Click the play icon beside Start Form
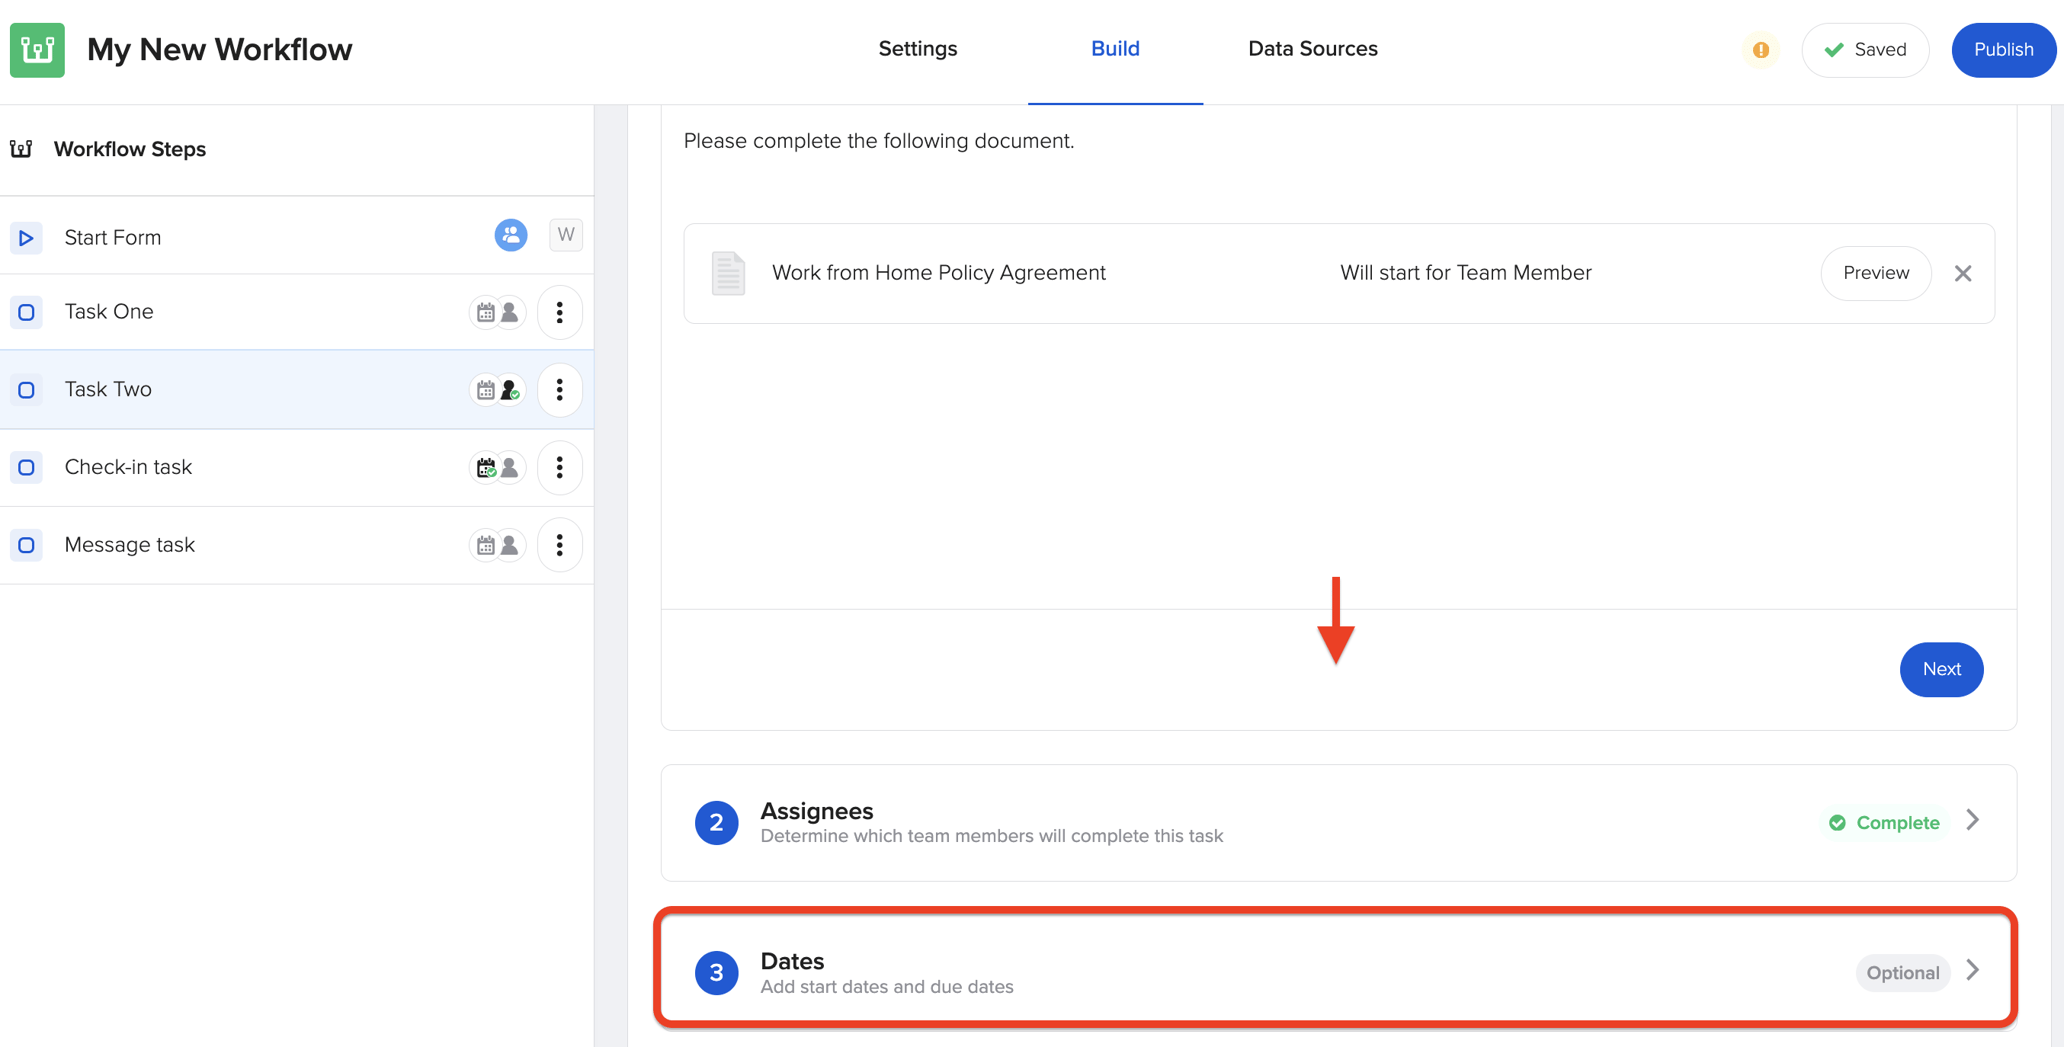The width and height of the screenshot is (2064, 1047). point(25,237)
